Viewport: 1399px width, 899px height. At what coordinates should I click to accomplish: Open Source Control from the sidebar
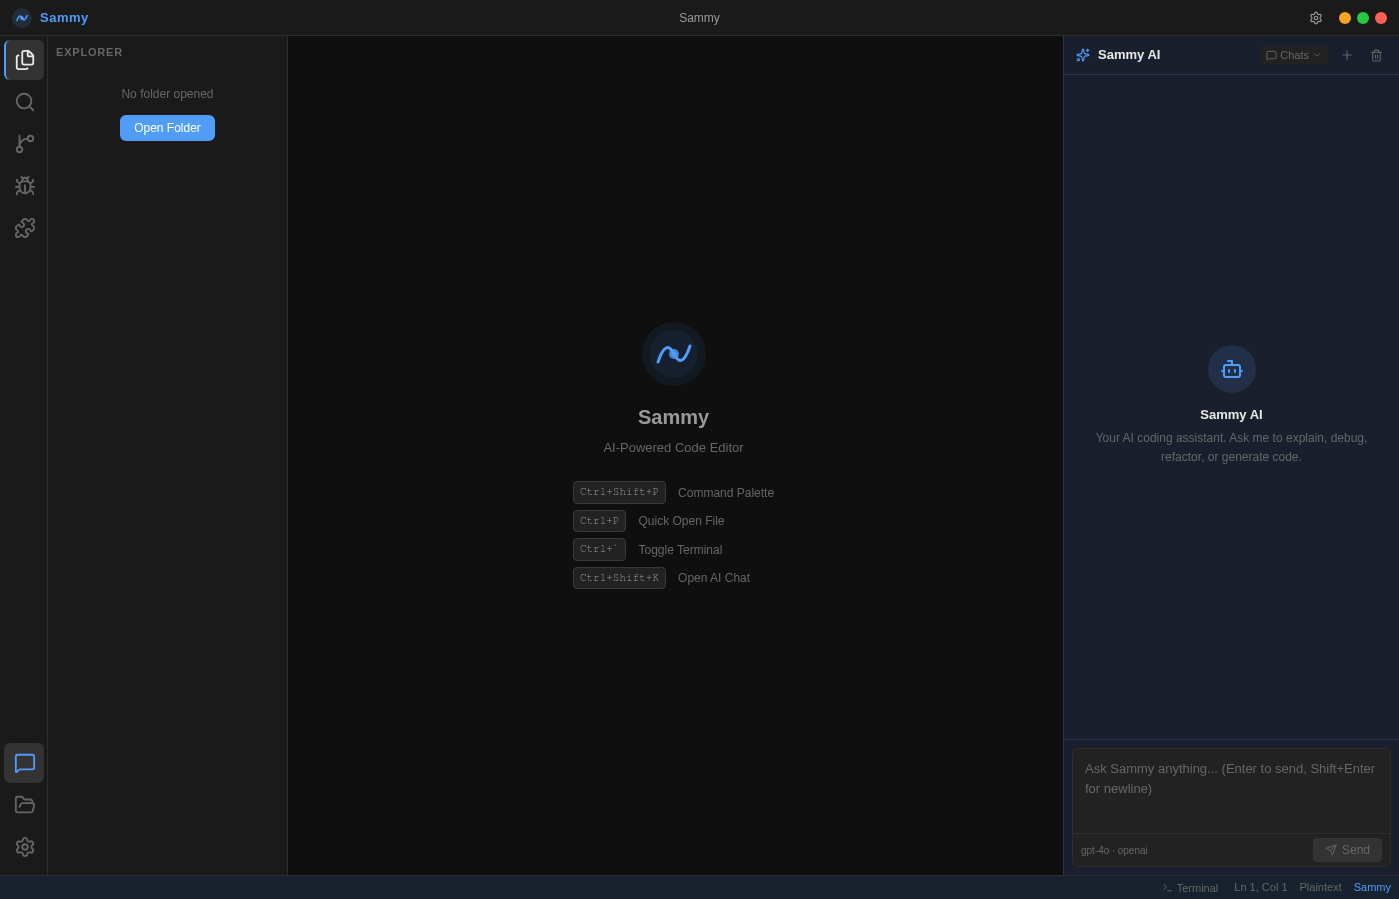25,144
